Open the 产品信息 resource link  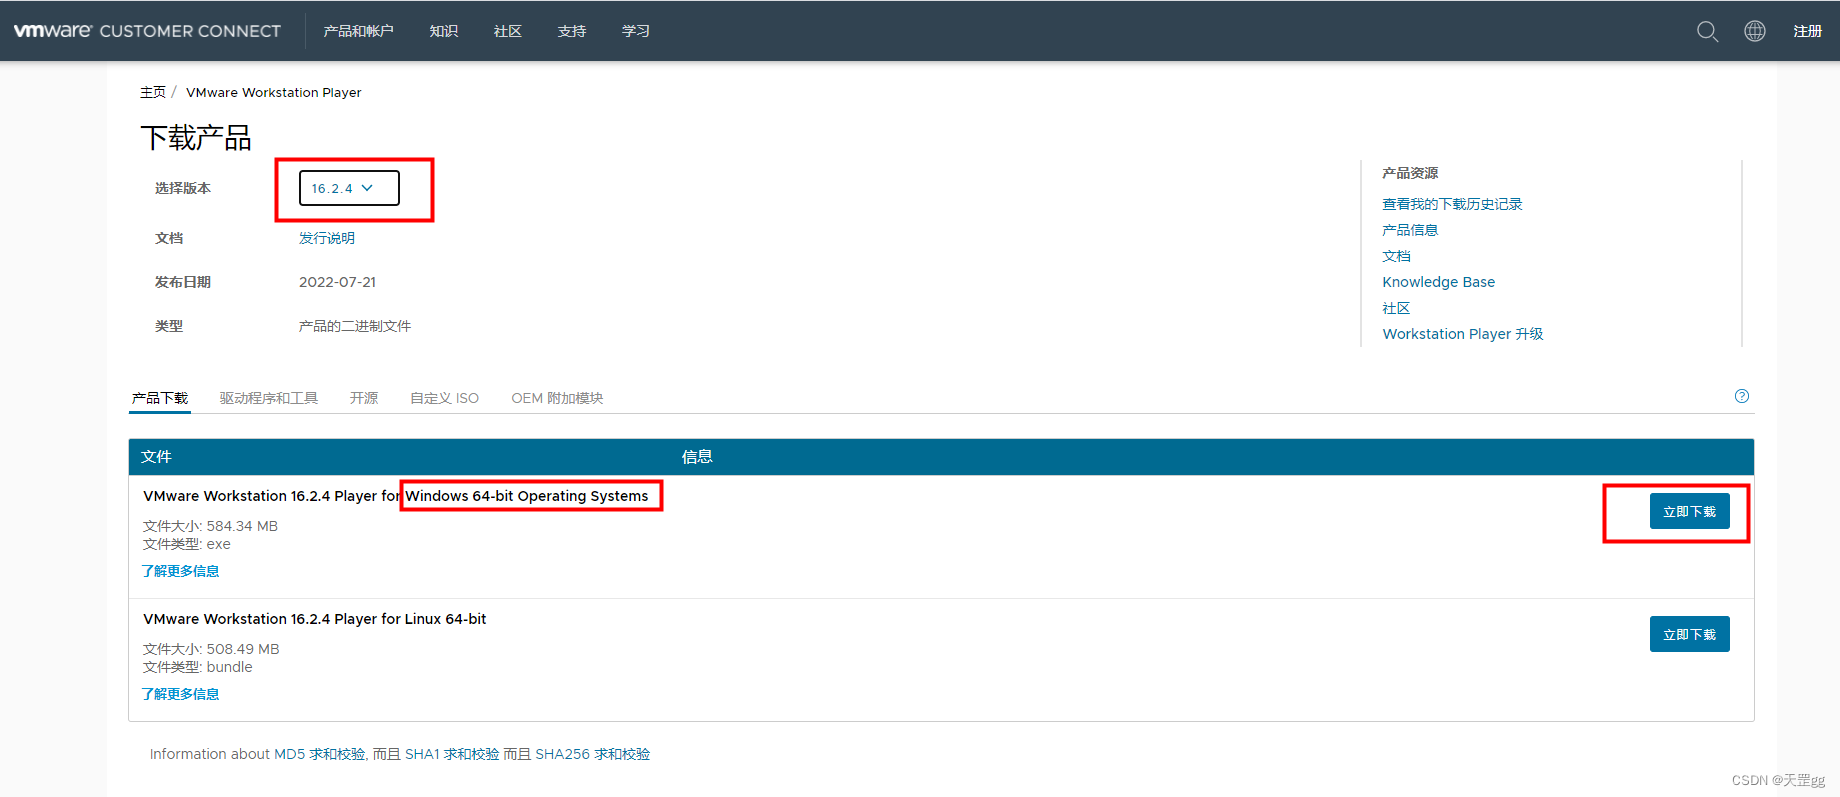[x=1410, y=230]
